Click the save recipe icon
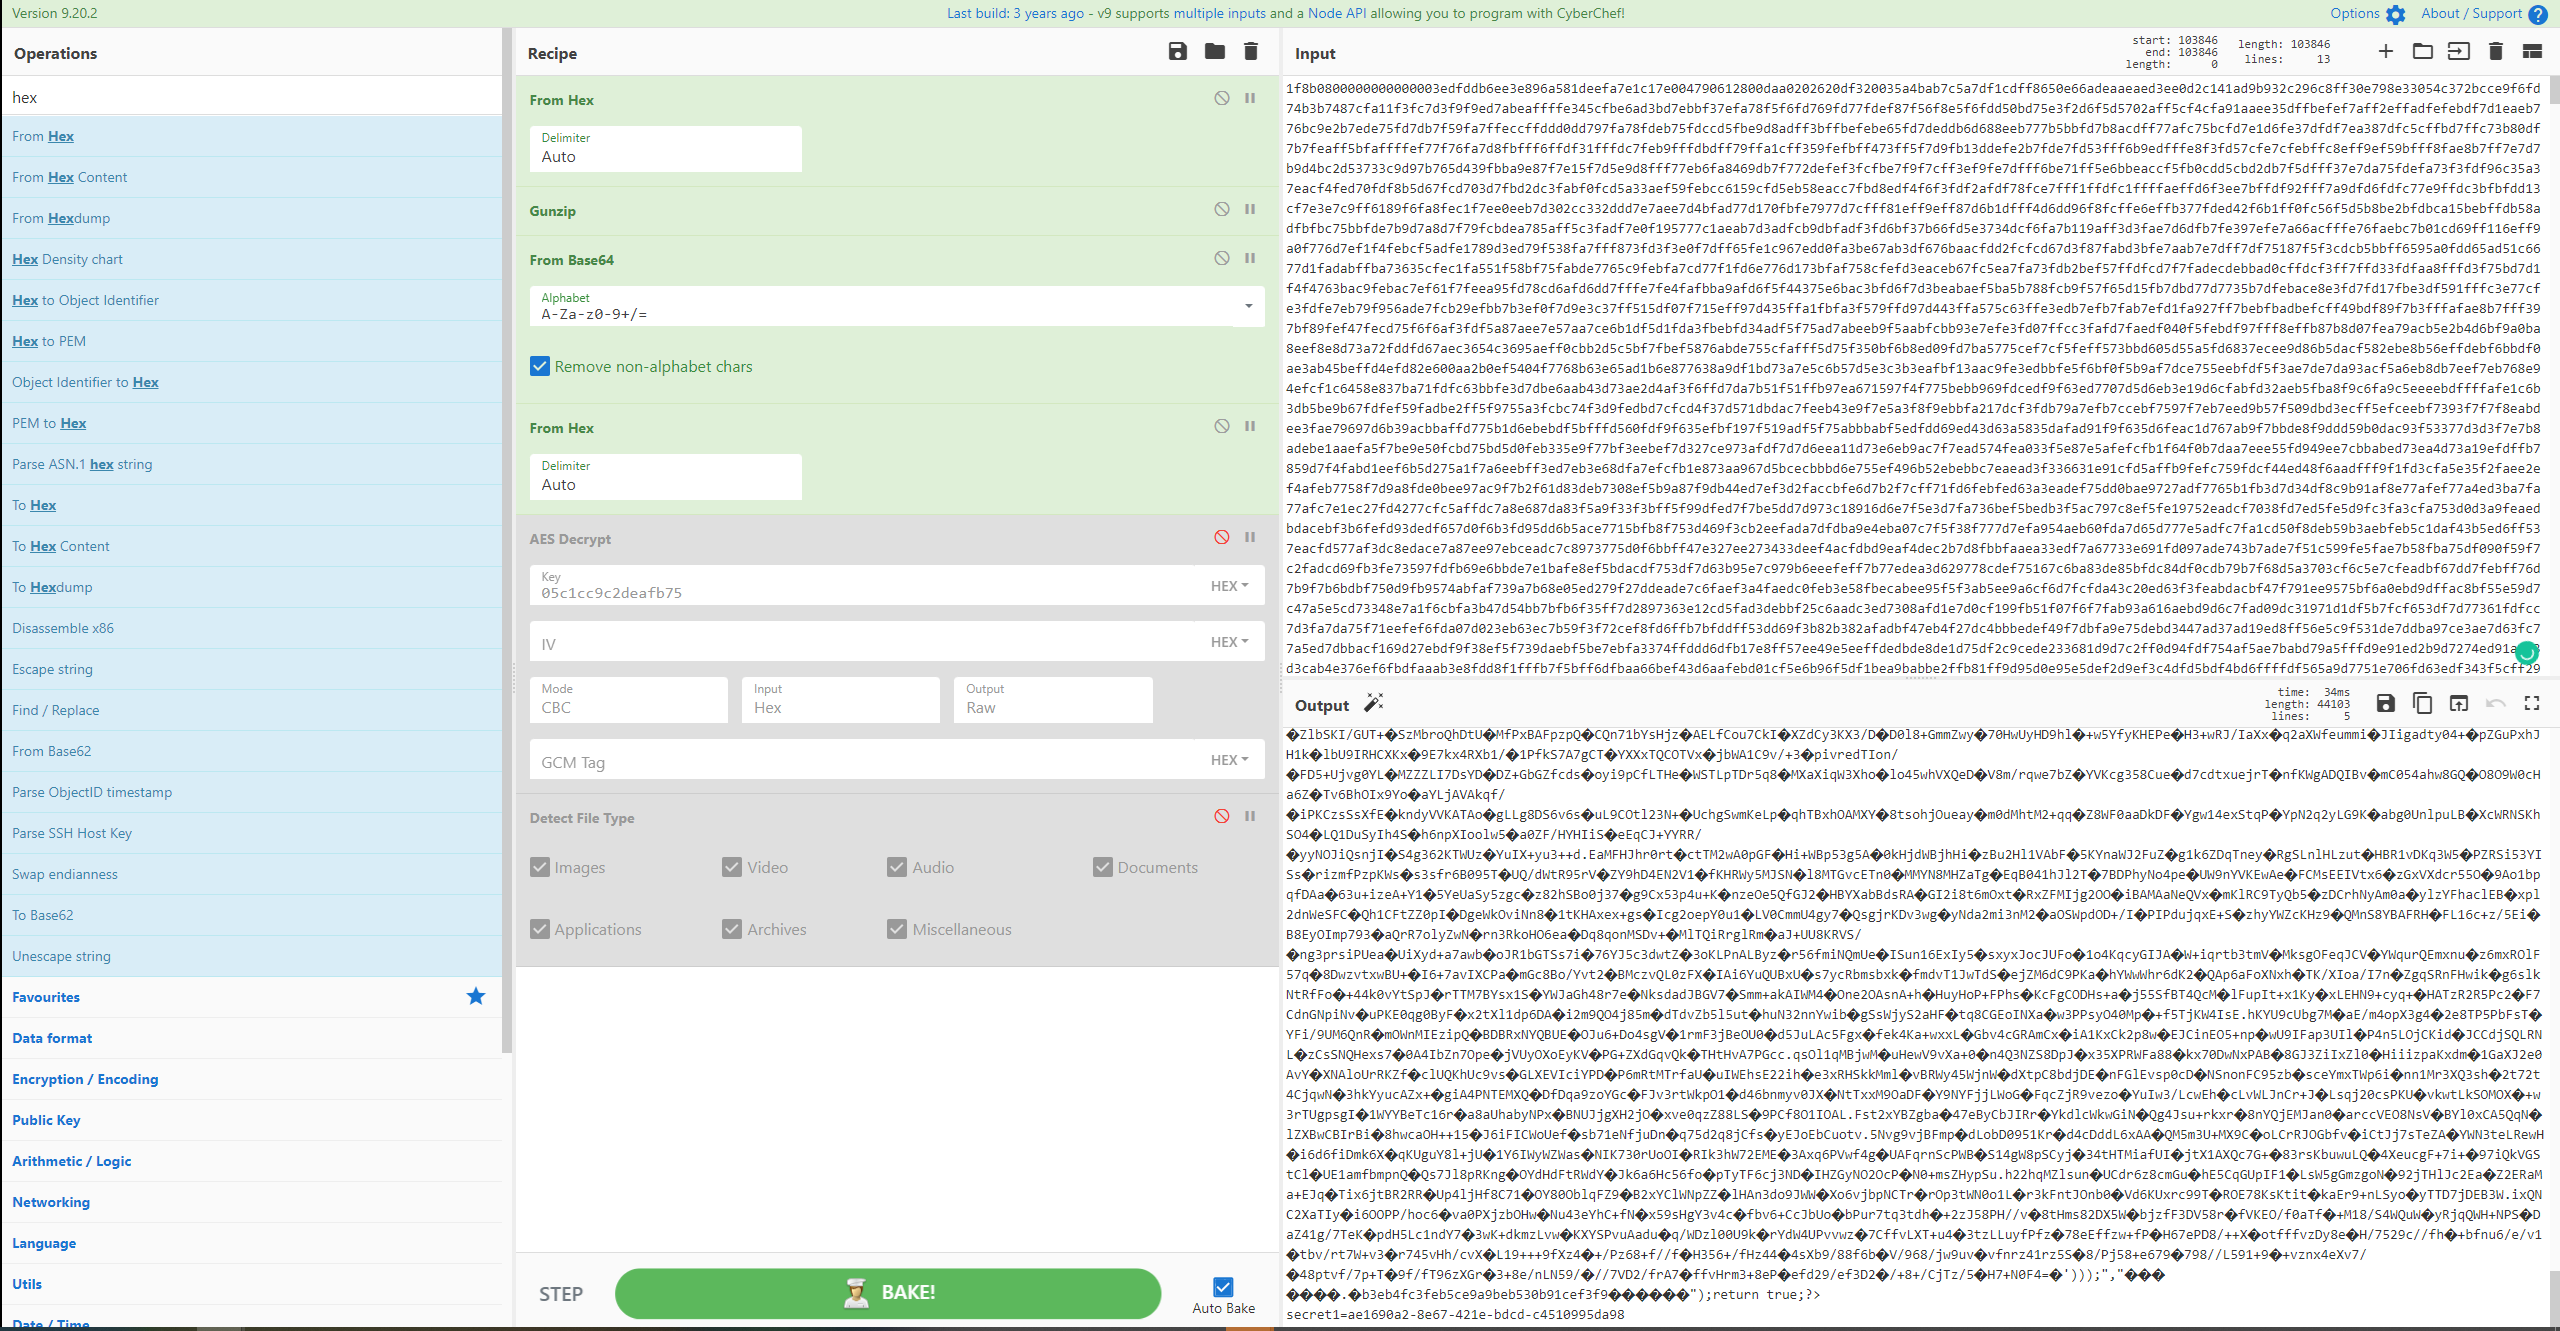 (1177, 52)
